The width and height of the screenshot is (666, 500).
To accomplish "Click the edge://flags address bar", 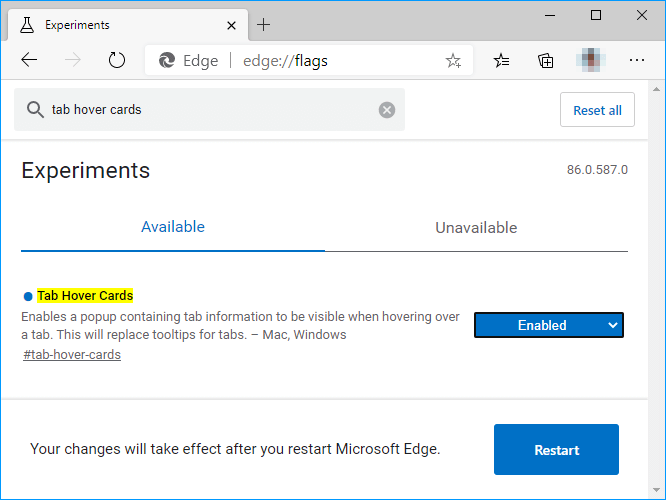I will [x=309, y=60].
